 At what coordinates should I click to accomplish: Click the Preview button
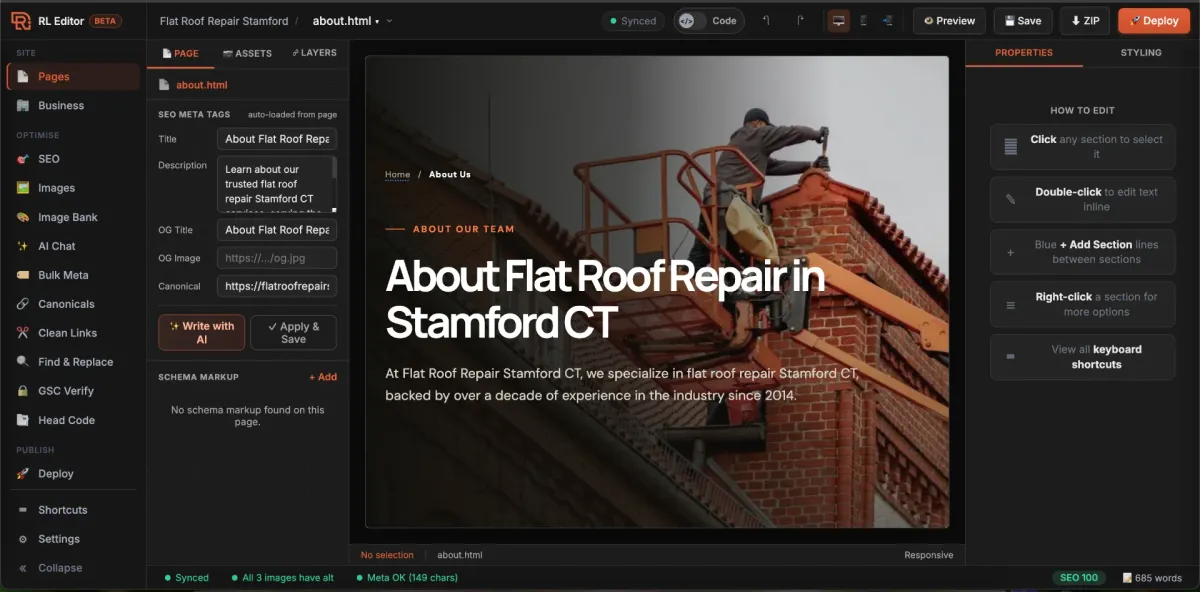coord(949,20)
